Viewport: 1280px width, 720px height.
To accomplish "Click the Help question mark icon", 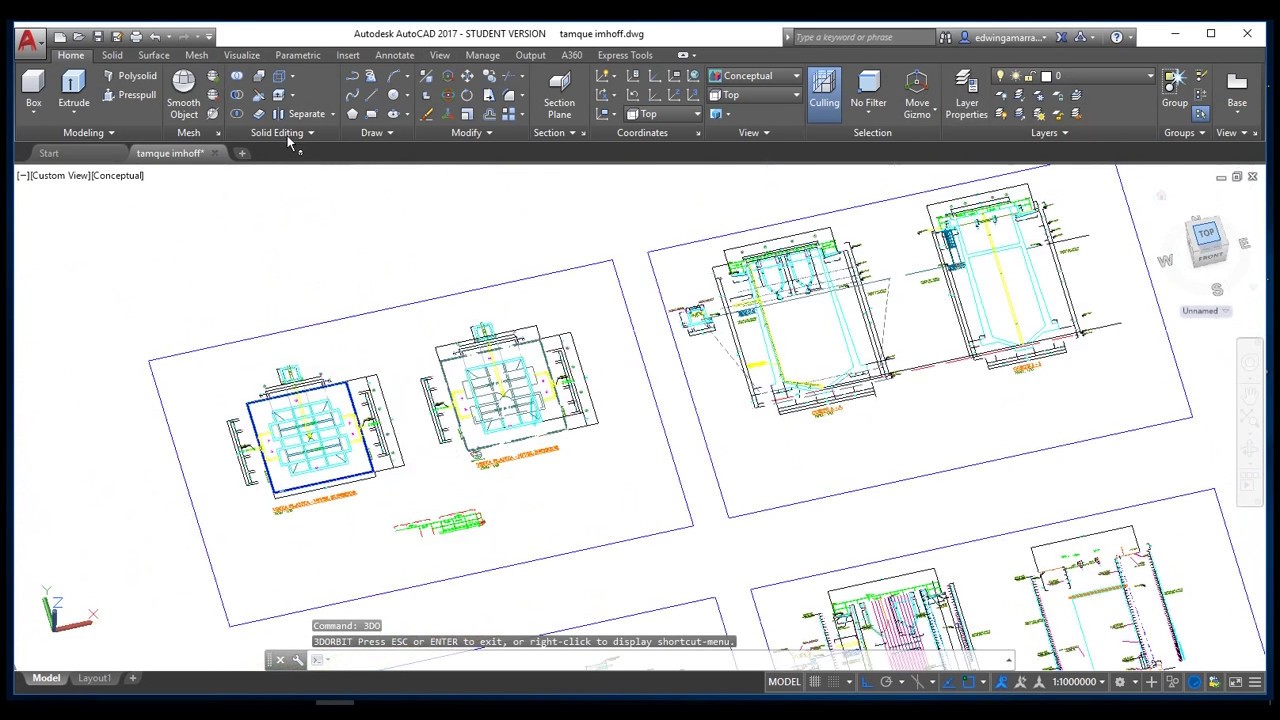I will point(1116,37).
